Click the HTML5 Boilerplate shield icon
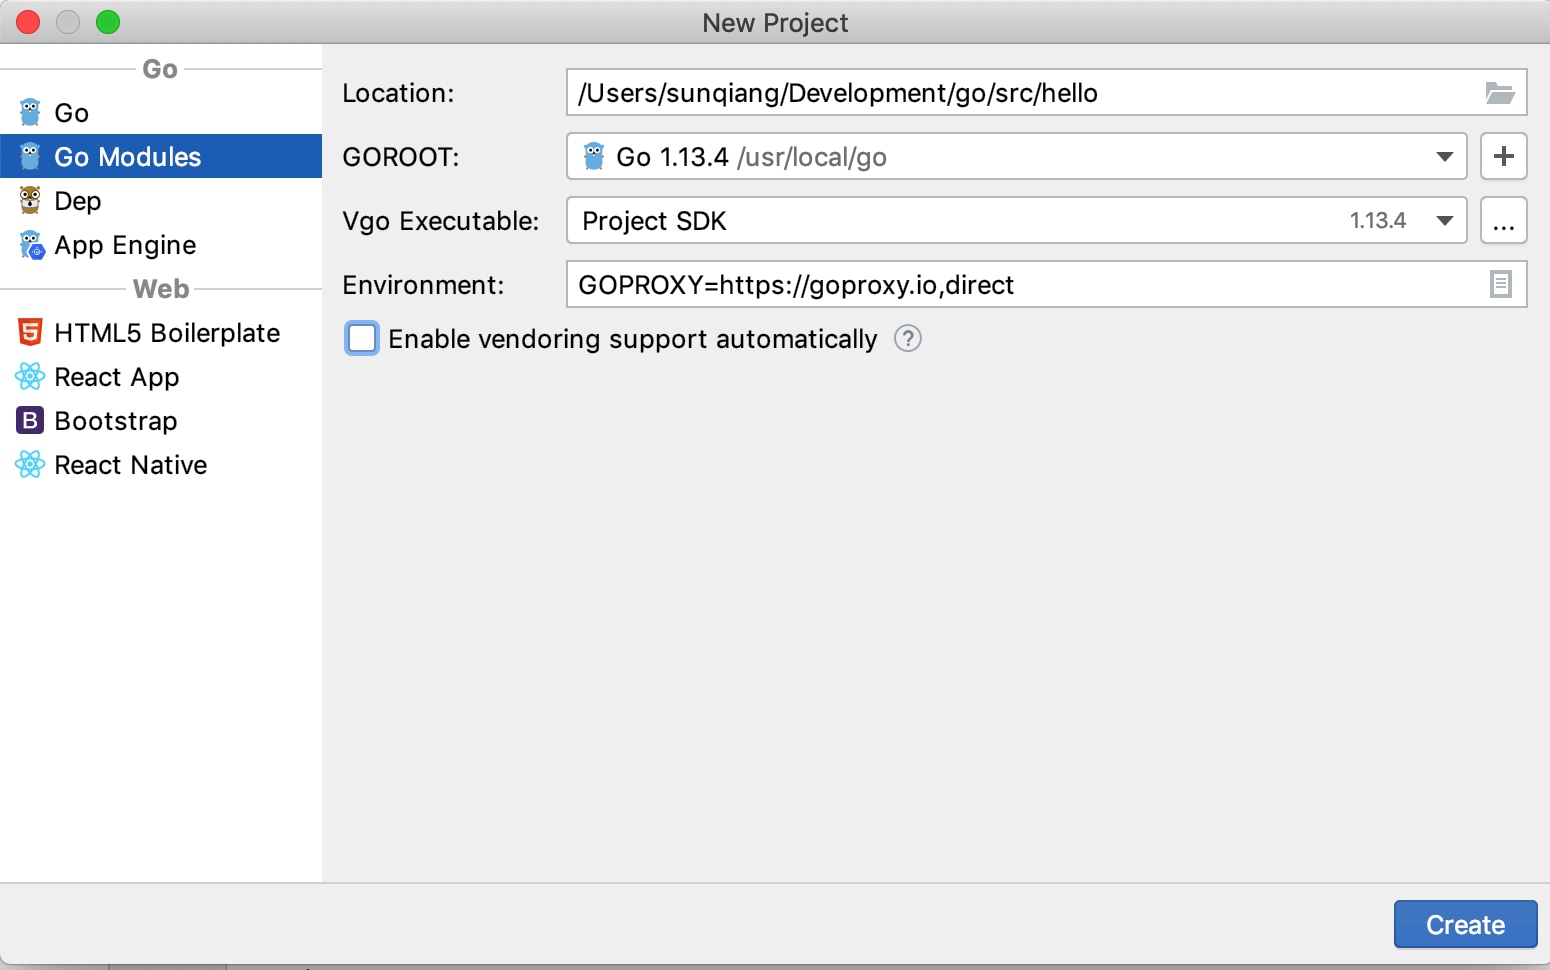The height and width of the screenshot is (970, 1550). coord(30,332)
